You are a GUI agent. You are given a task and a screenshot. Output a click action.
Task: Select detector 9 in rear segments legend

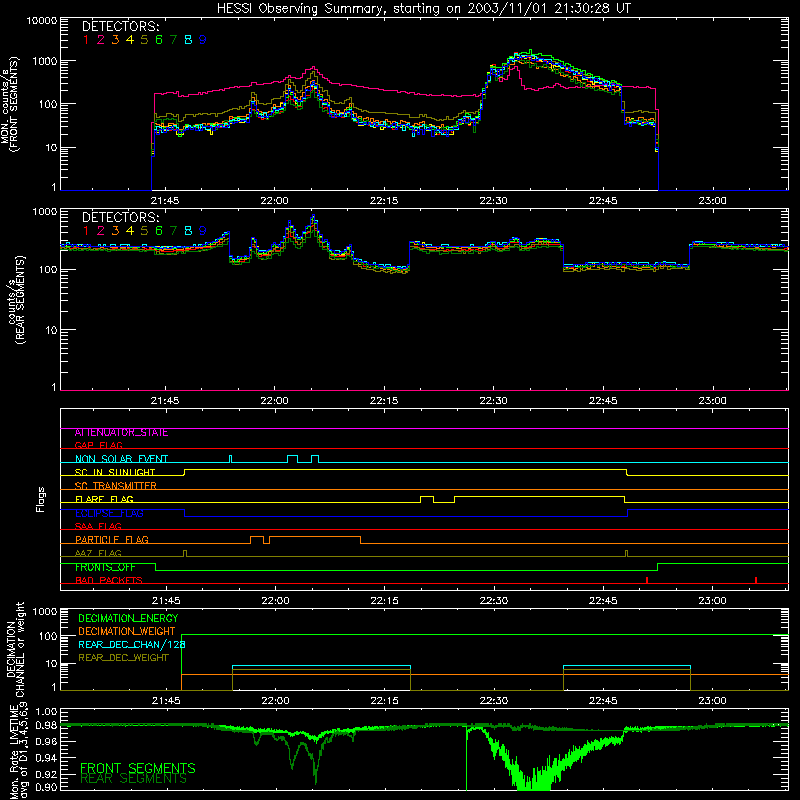pyautogui.click(x=203, y=231)
